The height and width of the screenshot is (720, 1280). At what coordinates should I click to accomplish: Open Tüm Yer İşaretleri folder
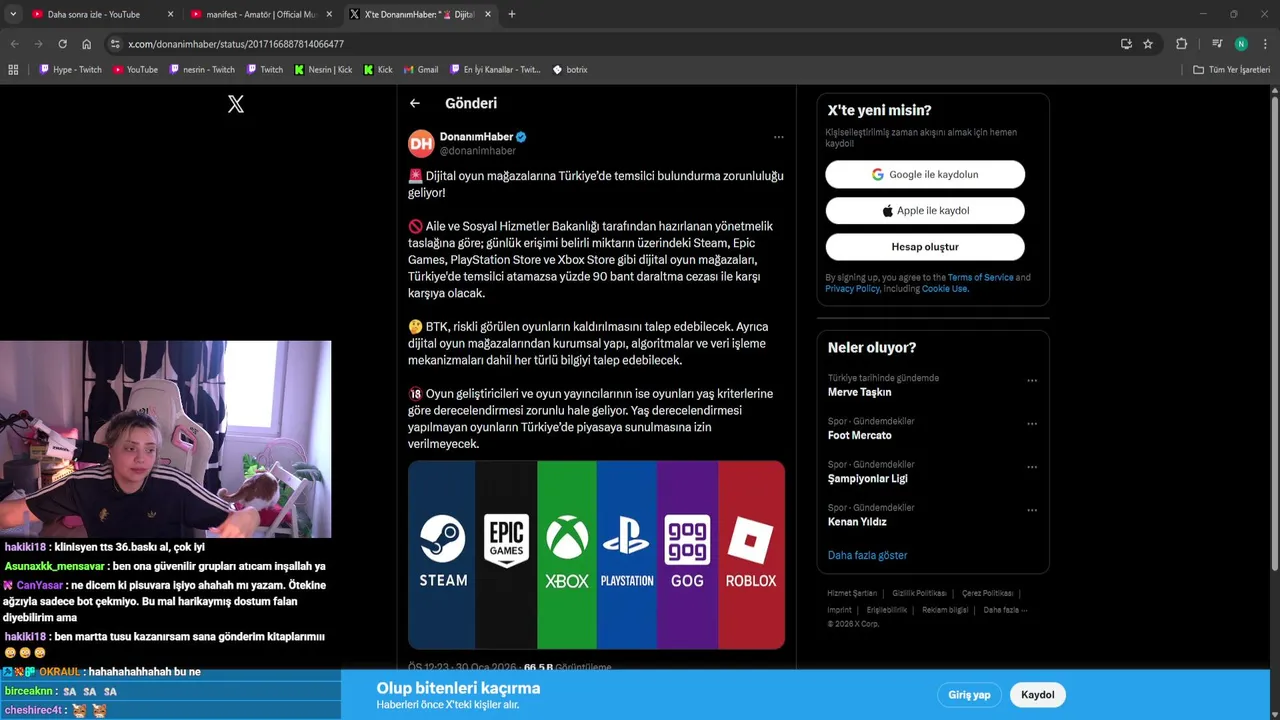(x=1231, y=70)
